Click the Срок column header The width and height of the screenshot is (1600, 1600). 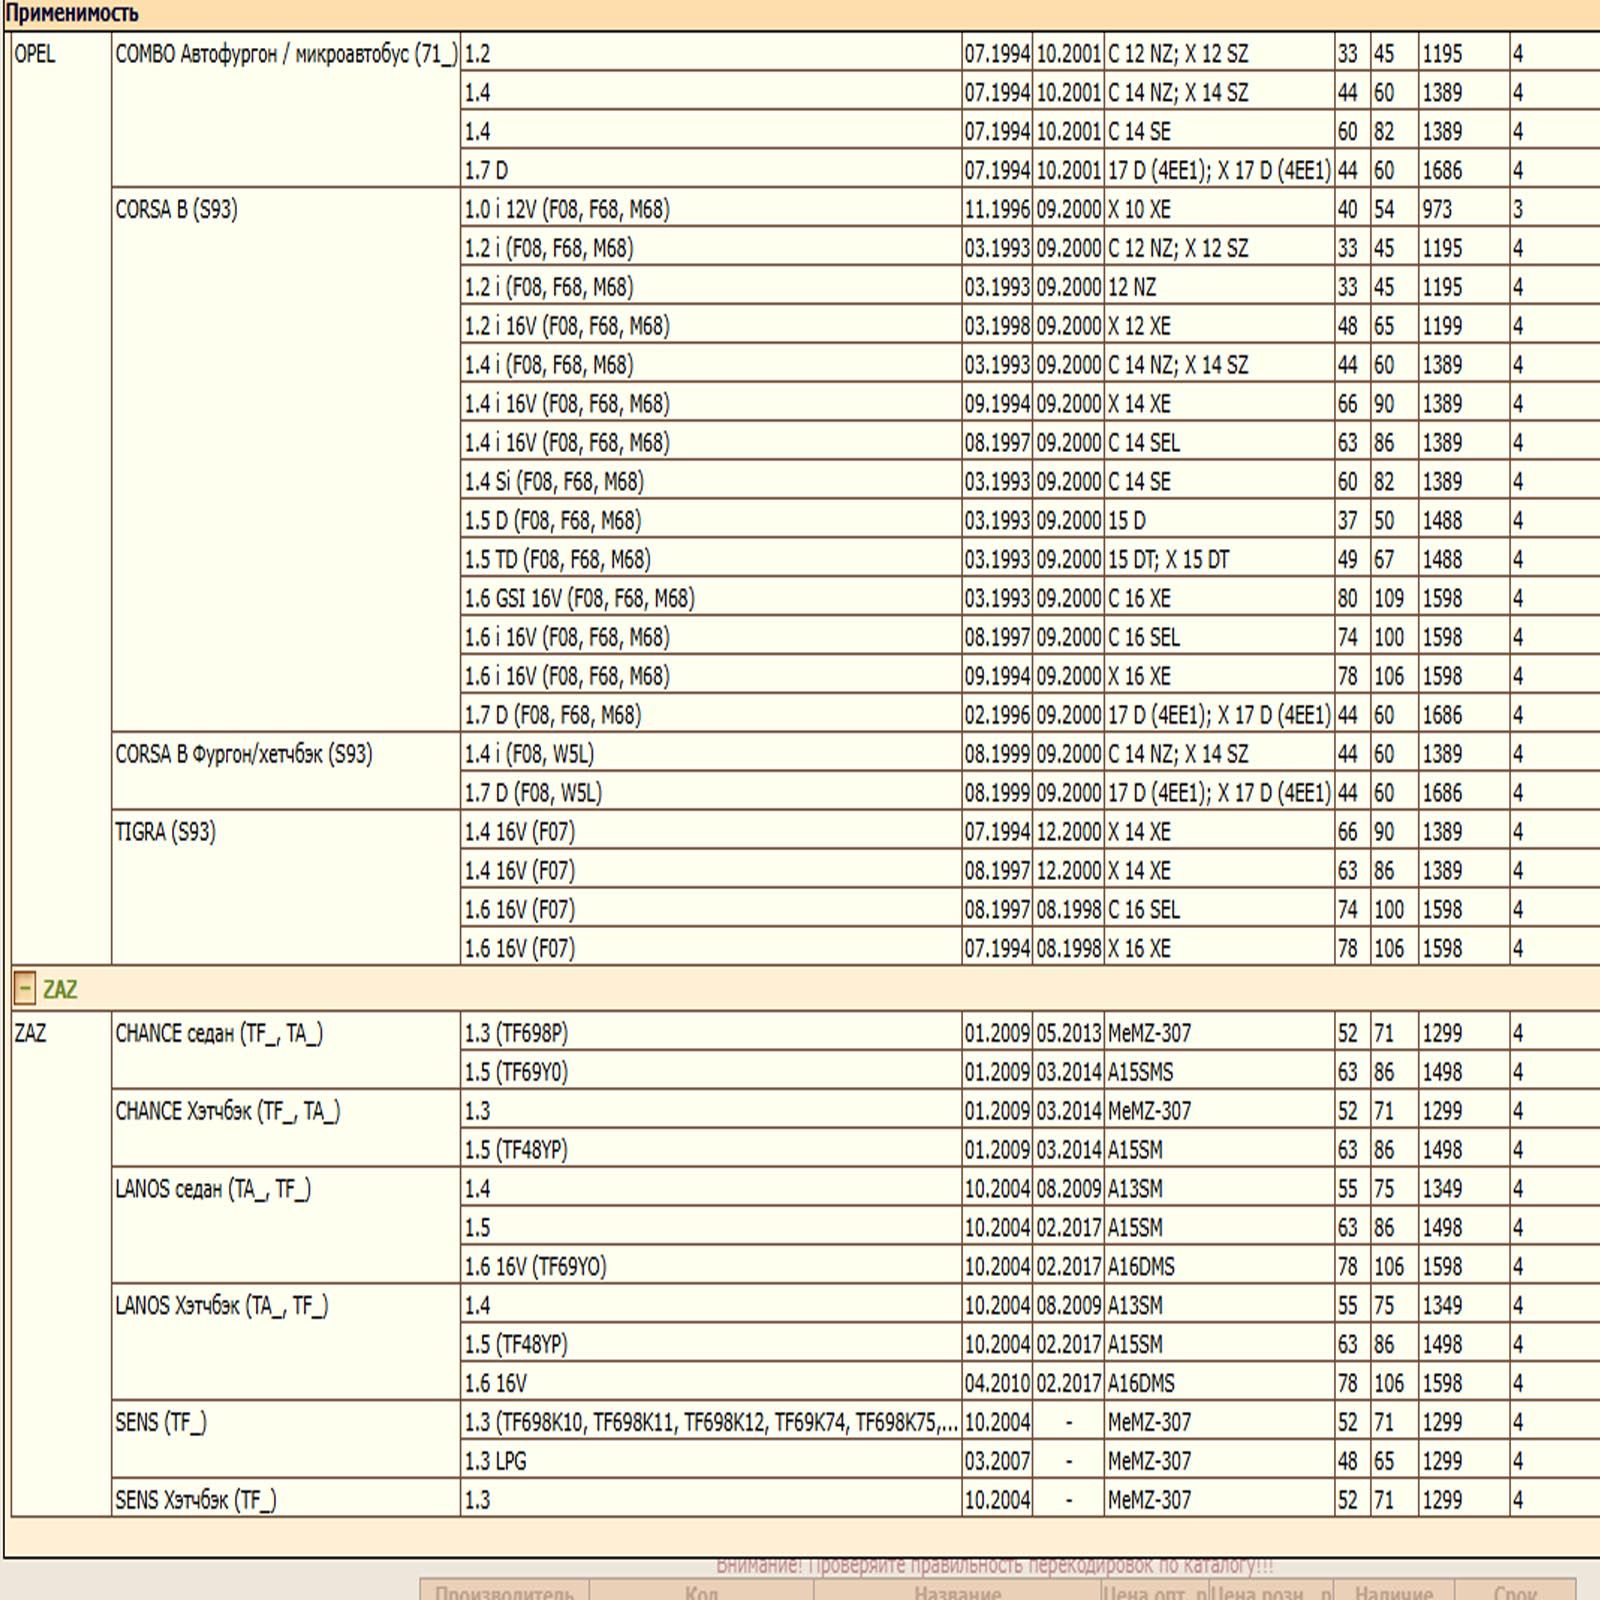(x=1514, y=1591)
